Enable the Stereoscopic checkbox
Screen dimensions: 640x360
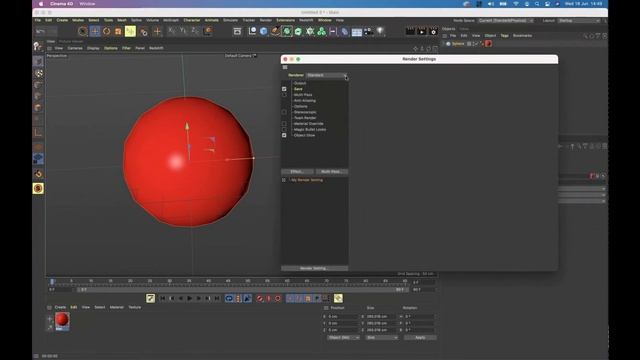[284, 112]
